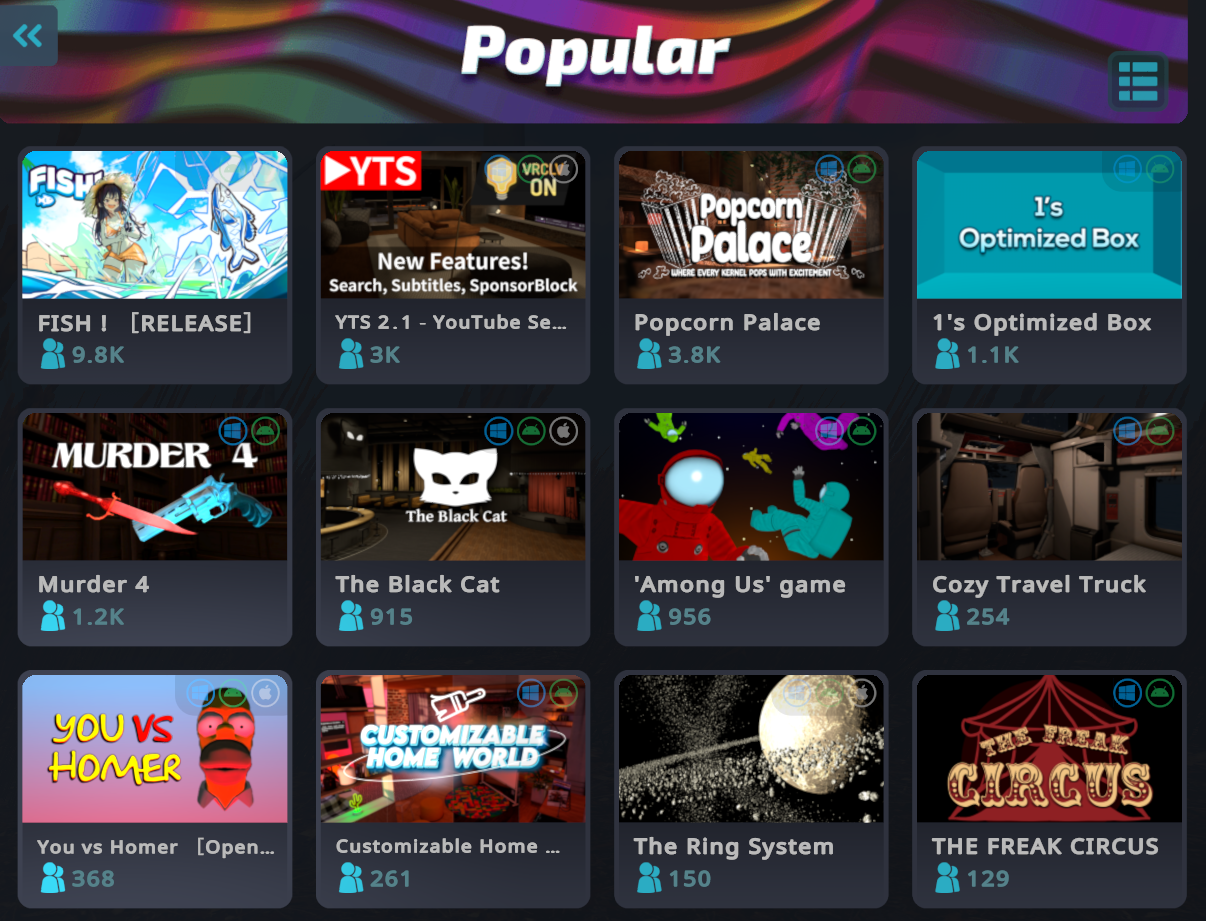
Task: Select The Ring System world tile
Action: (751, 790)
